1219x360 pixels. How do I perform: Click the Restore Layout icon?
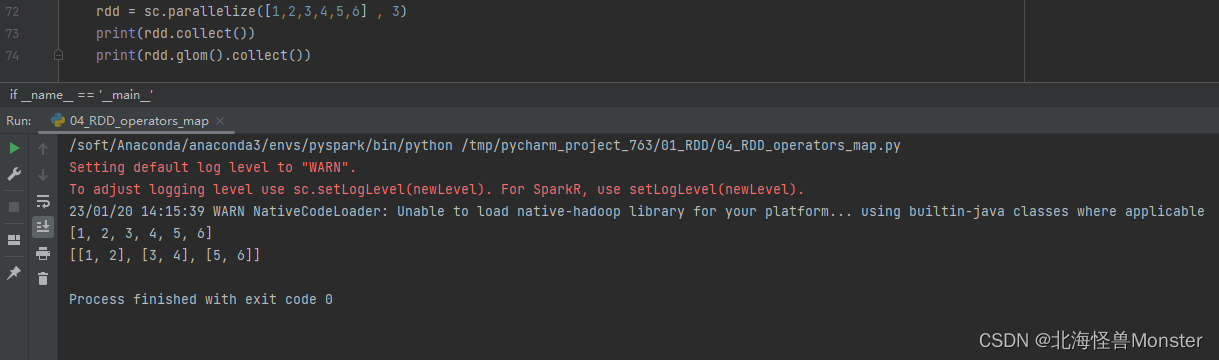coord(14,240)
